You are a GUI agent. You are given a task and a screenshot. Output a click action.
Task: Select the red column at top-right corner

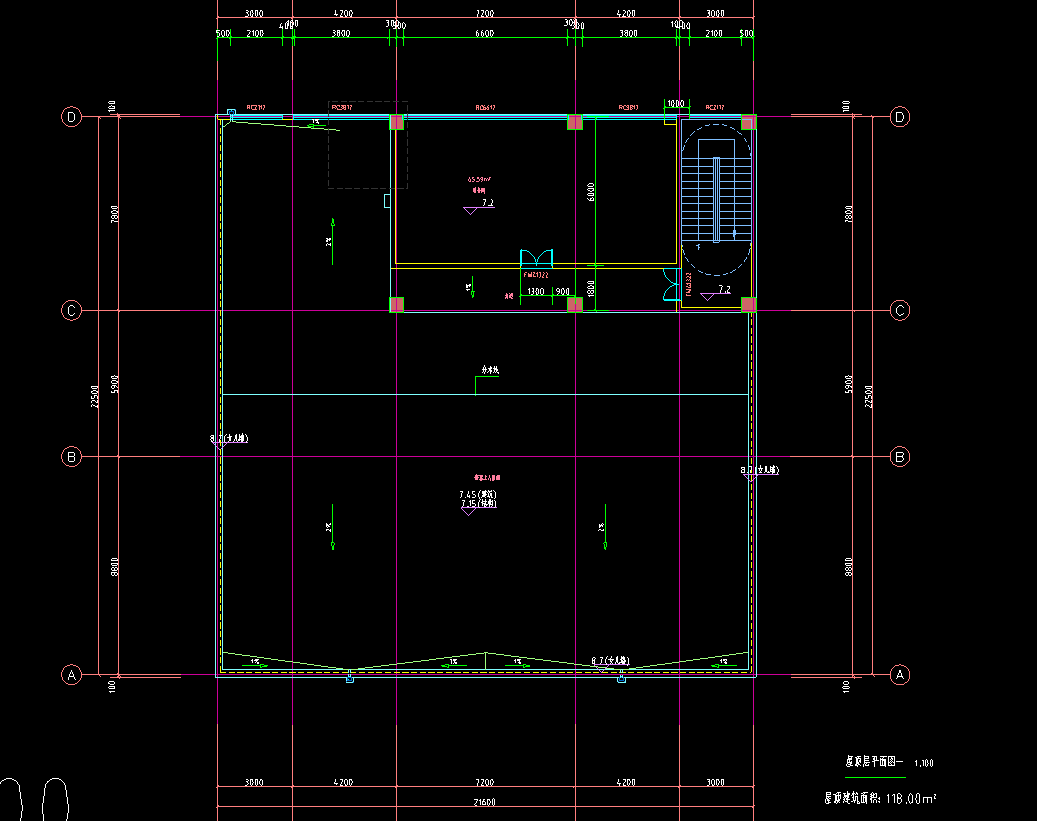(x=748, y=123)
